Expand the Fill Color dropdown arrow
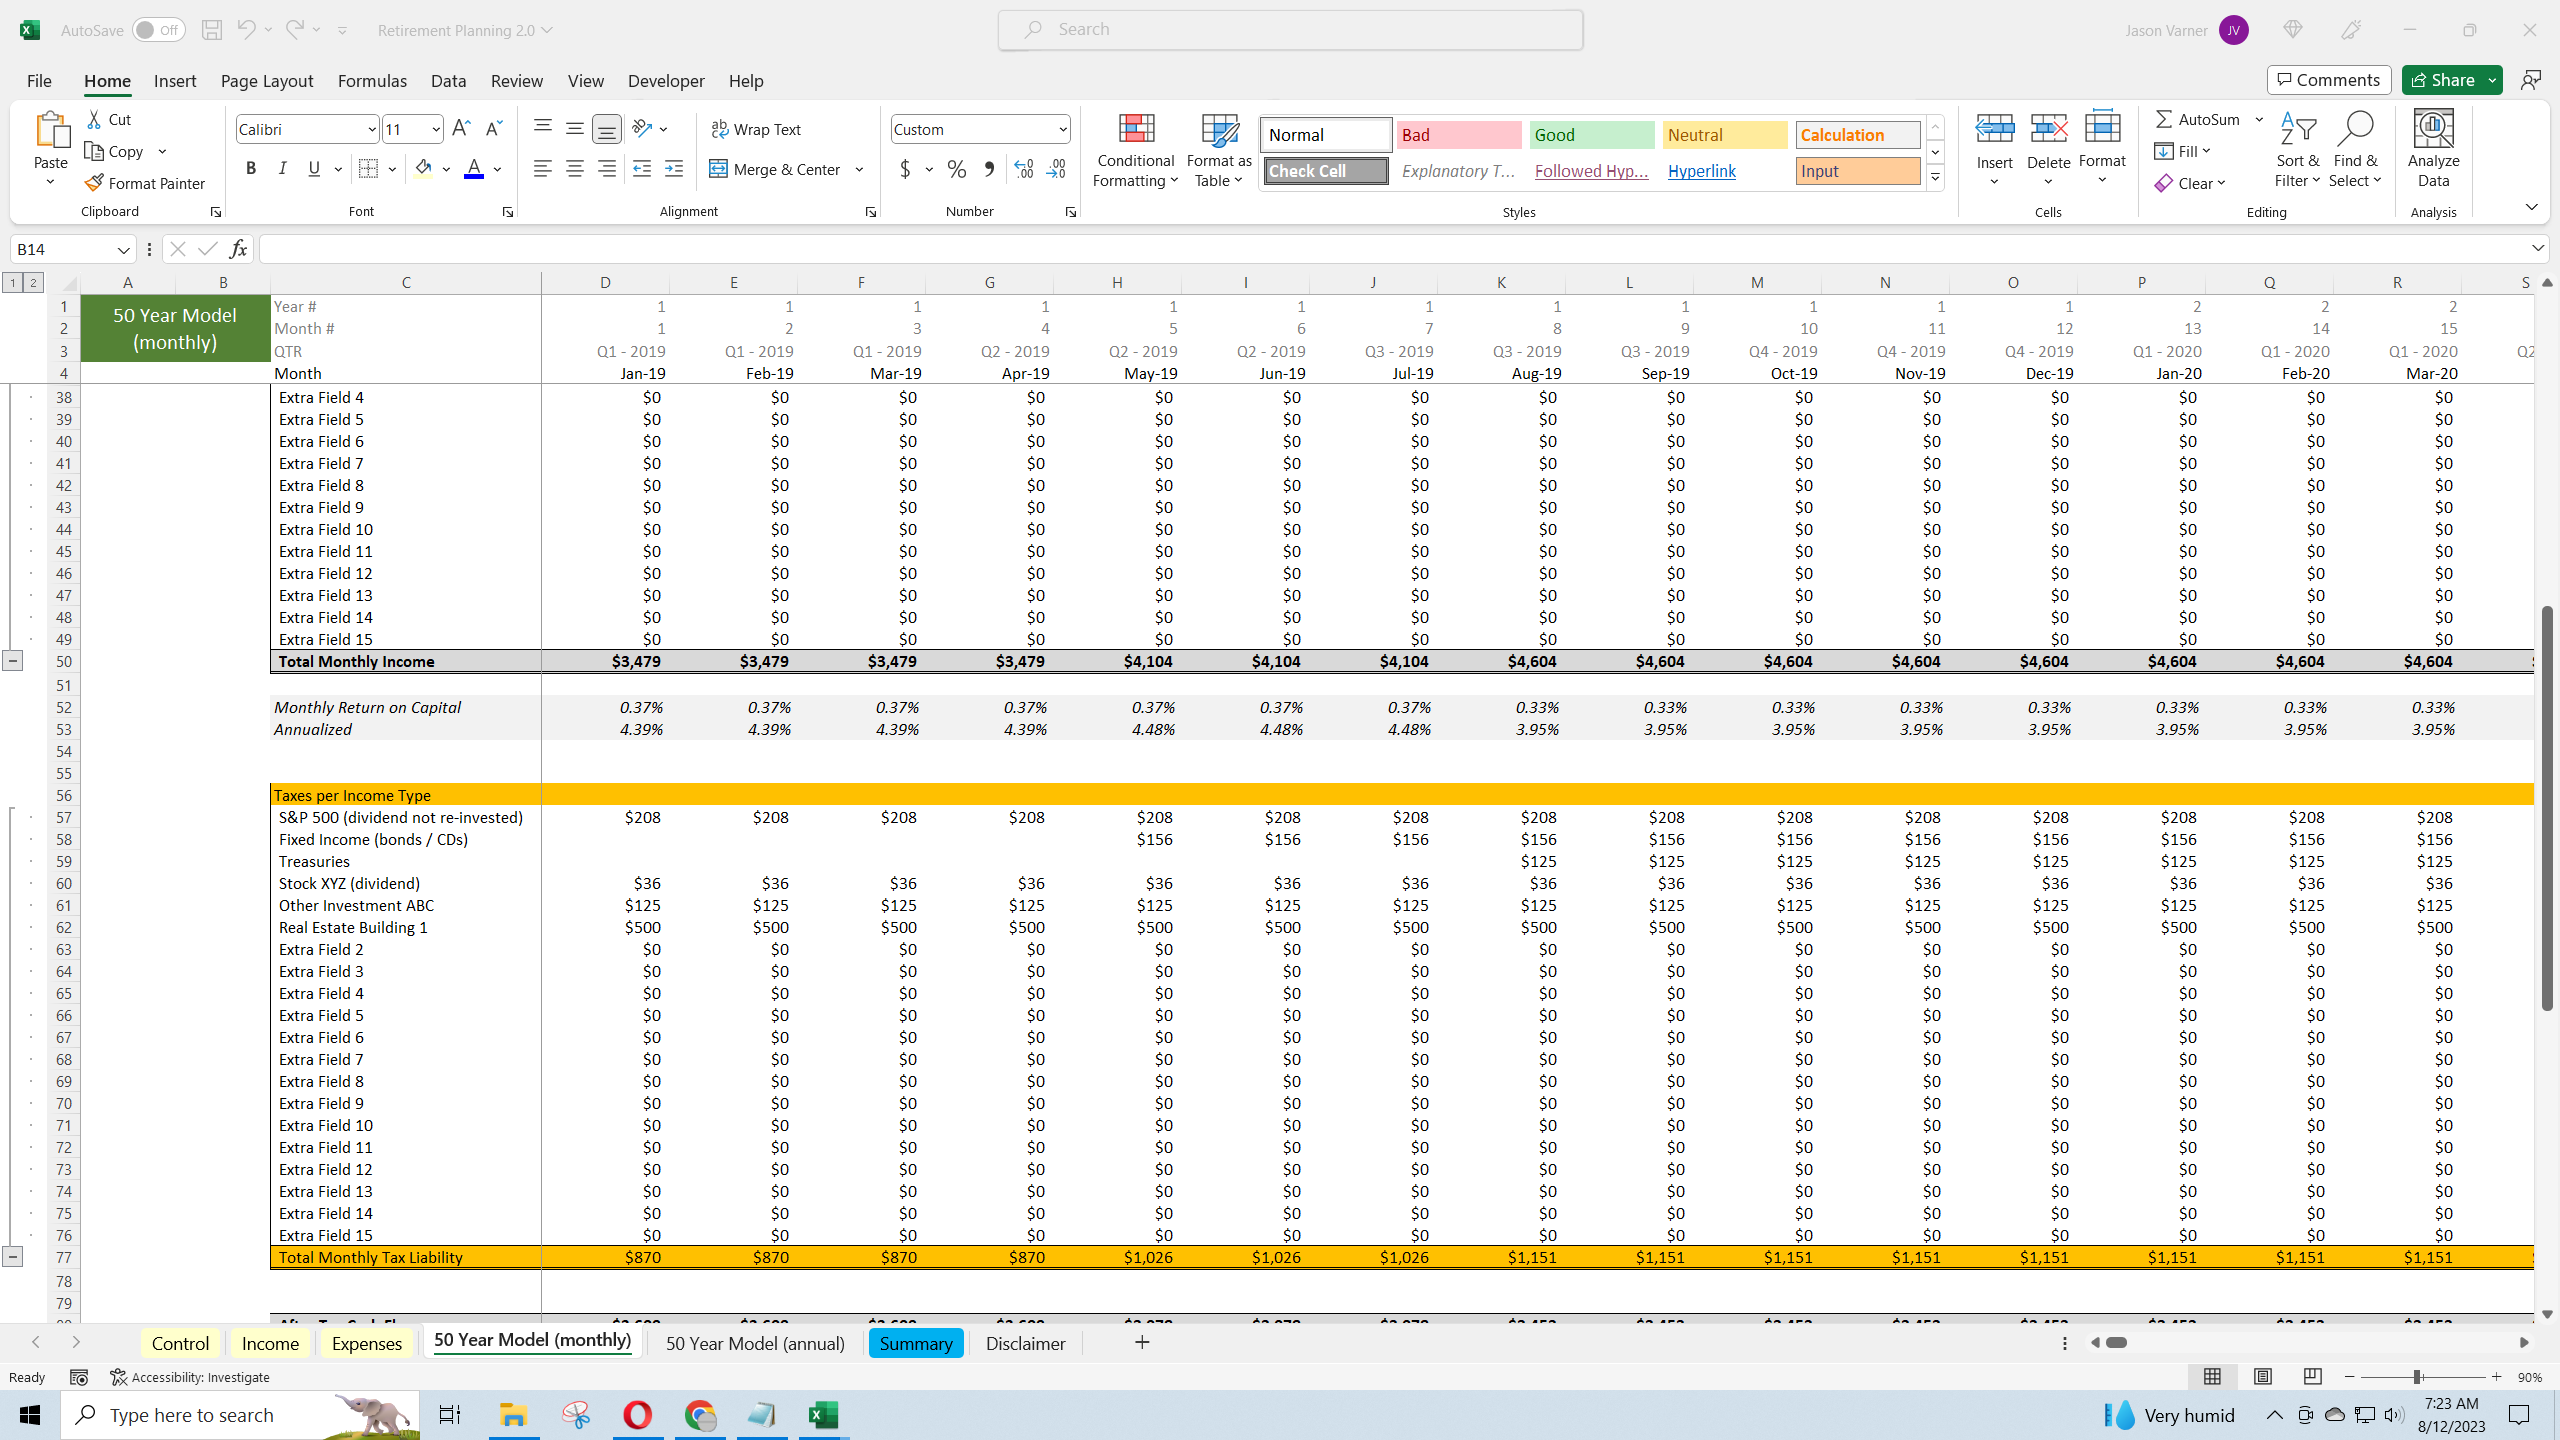This screenshot has height=1440, width=2560. (447, 169)
